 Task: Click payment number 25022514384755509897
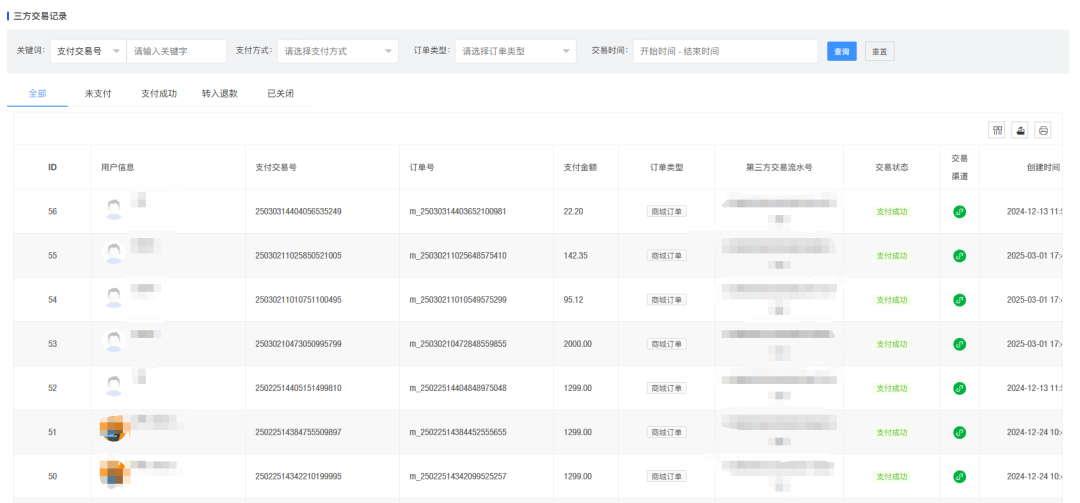click(x=298, y=432)
